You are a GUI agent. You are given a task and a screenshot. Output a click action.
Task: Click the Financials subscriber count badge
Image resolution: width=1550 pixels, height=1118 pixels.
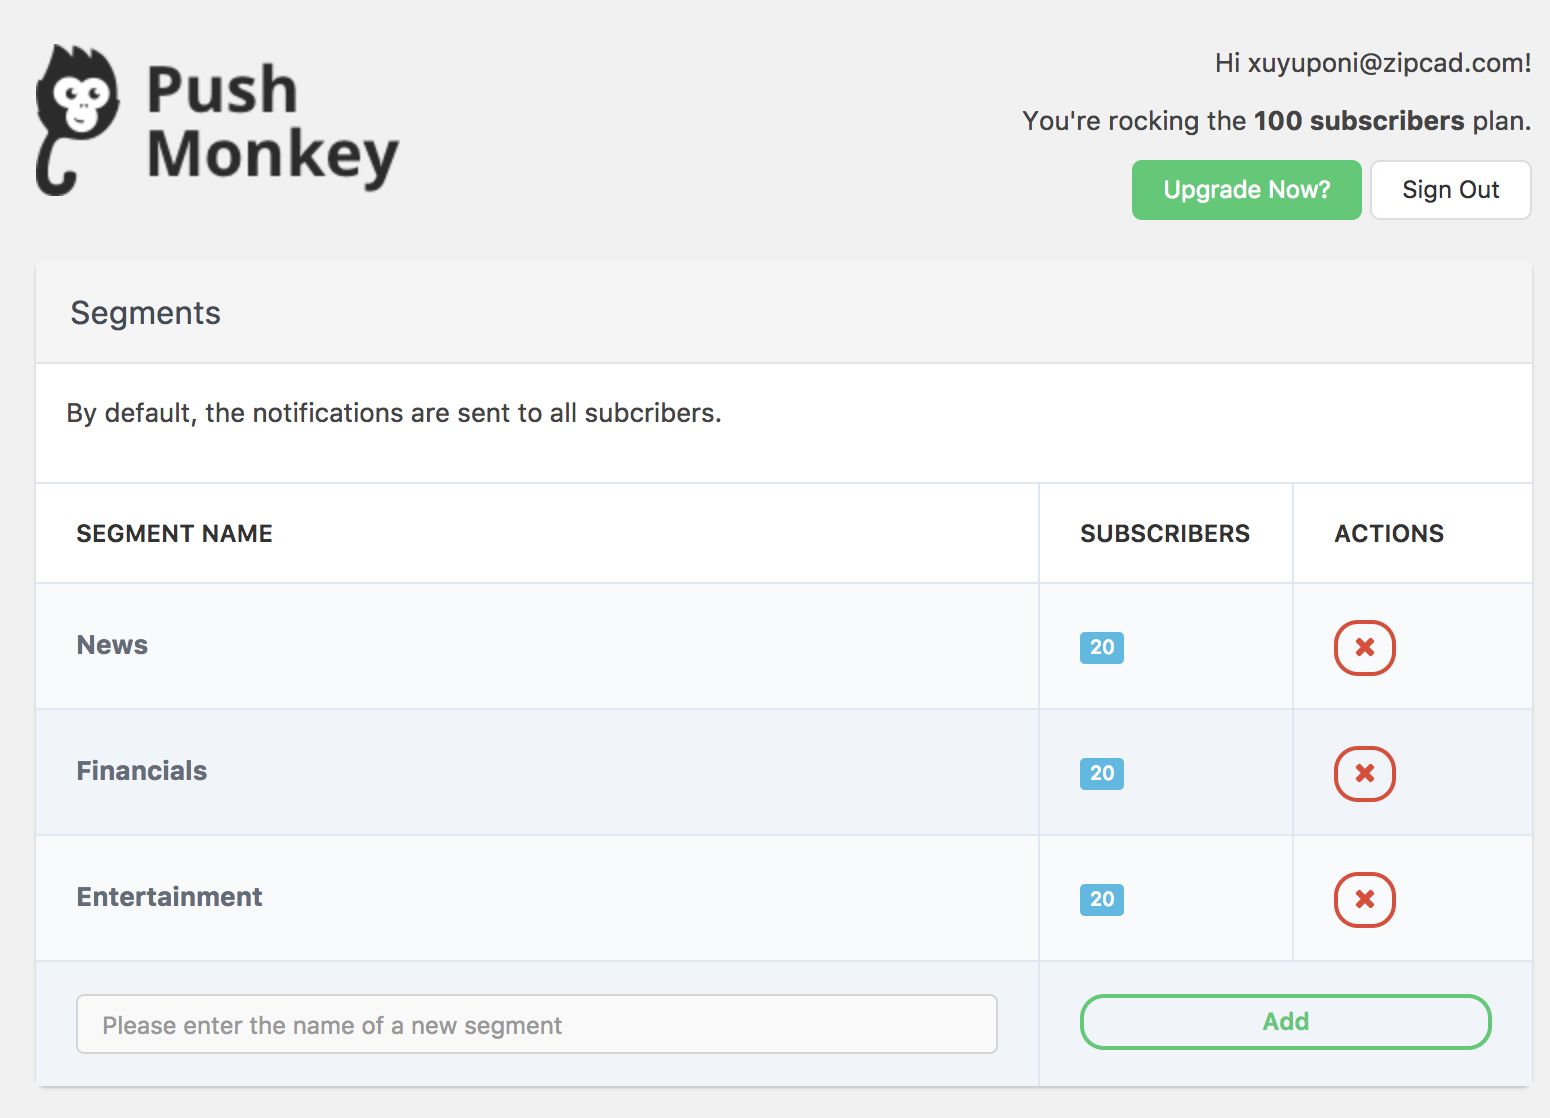1101,773
